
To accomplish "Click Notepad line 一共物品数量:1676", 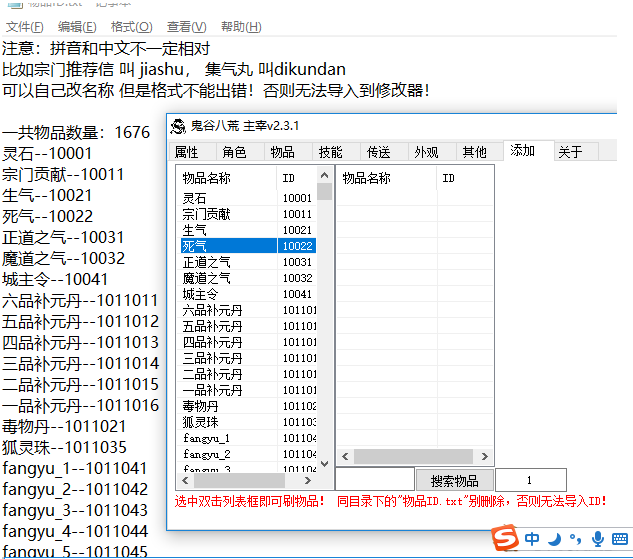I will 76,132.
